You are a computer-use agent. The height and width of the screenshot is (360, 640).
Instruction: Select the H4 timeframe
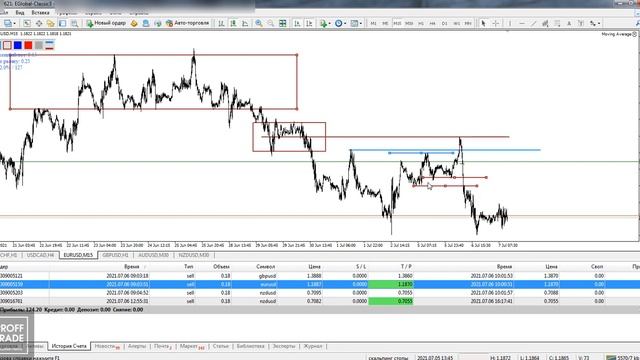point(432,23)
